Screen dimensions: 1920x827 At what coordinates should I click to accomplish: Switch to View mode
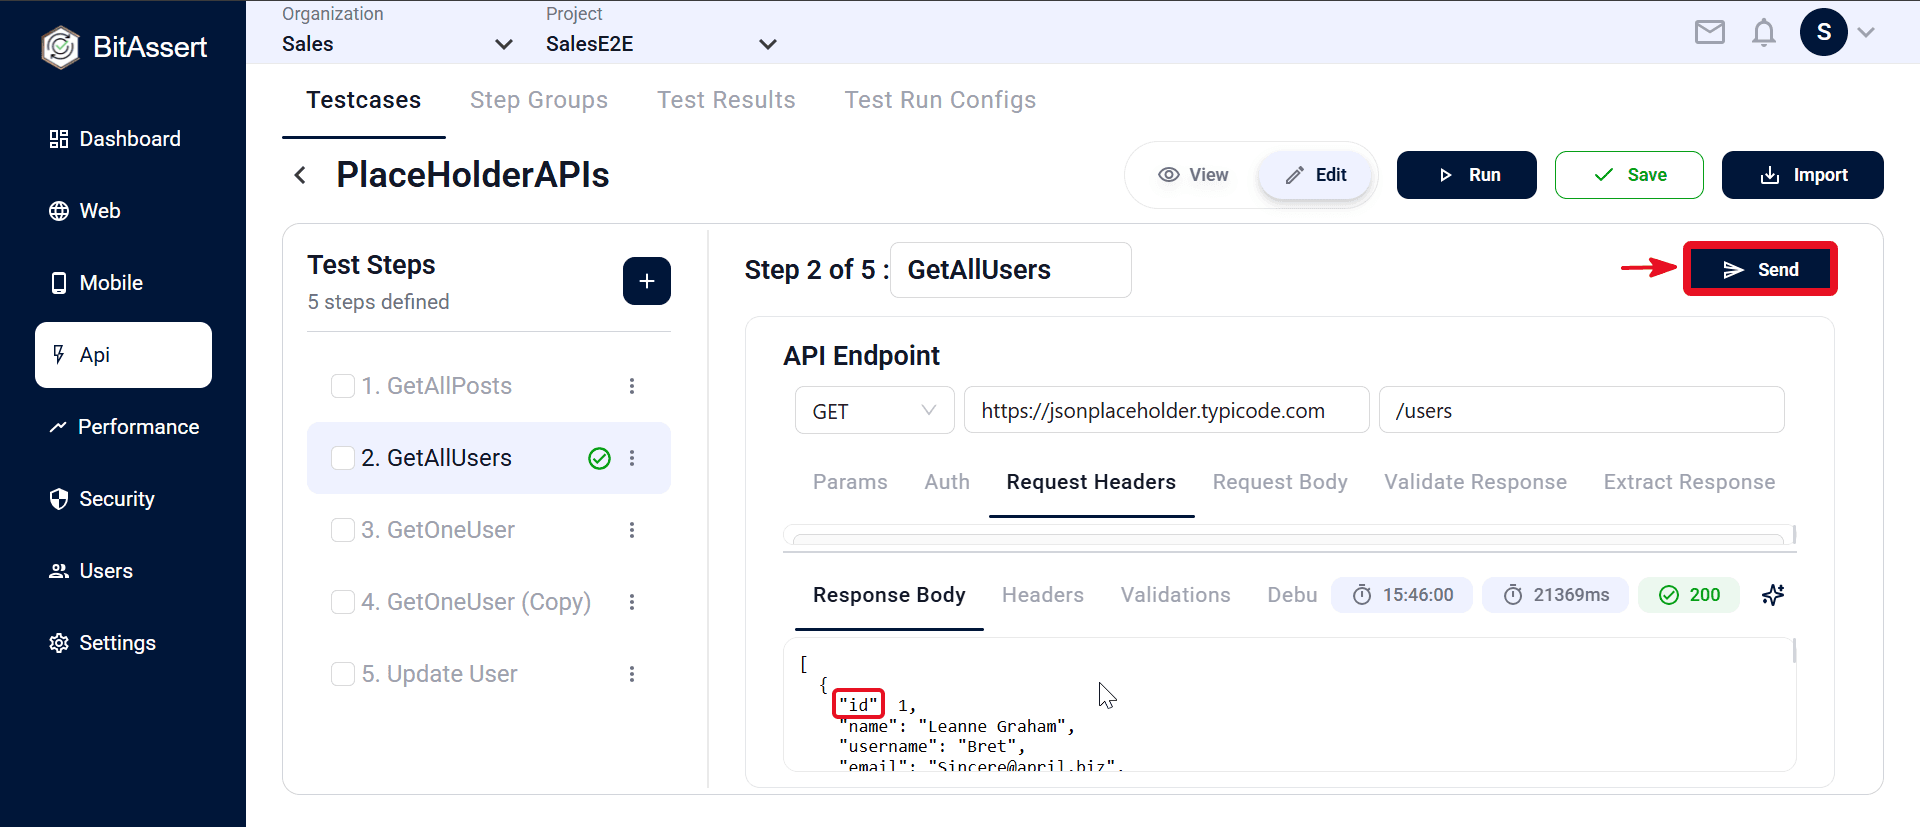point(1193,175)
